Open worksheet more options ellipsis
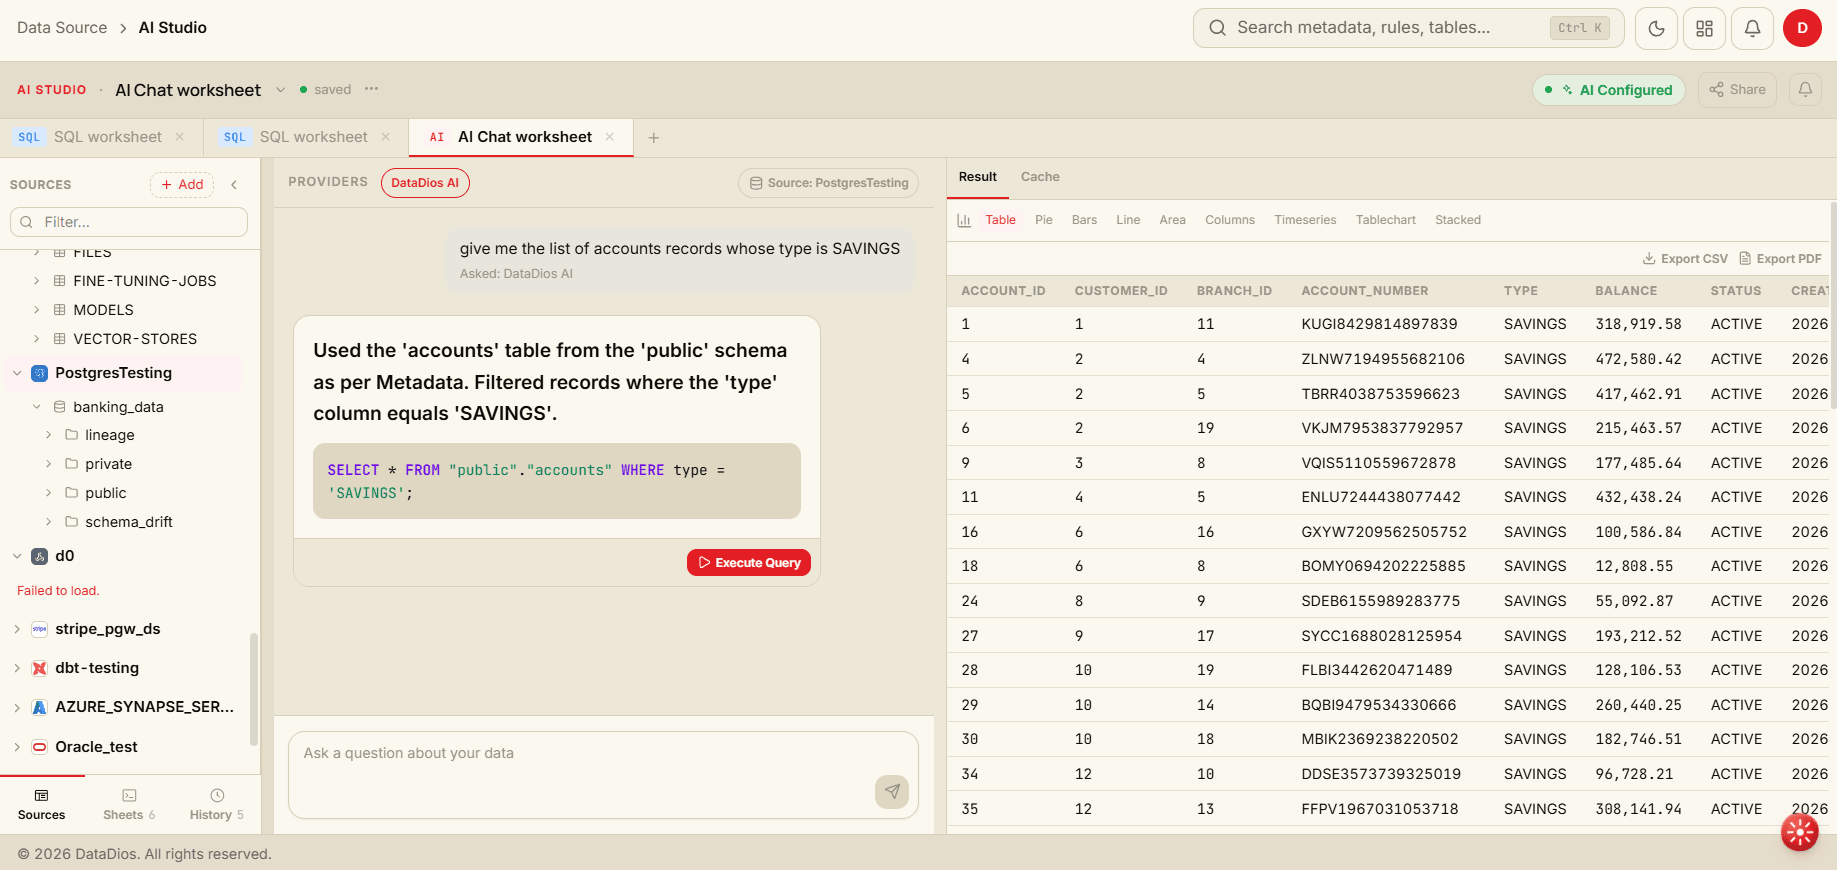The height and width of the screenshot is (870, 1837). [371, 89]
